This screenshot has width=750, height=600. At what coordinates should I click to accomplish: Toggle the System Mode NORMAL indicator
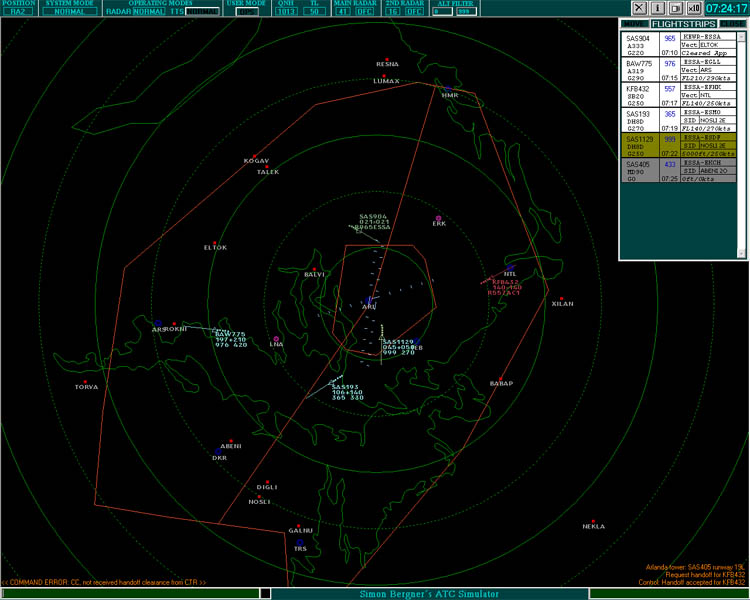tap(71, 12)
